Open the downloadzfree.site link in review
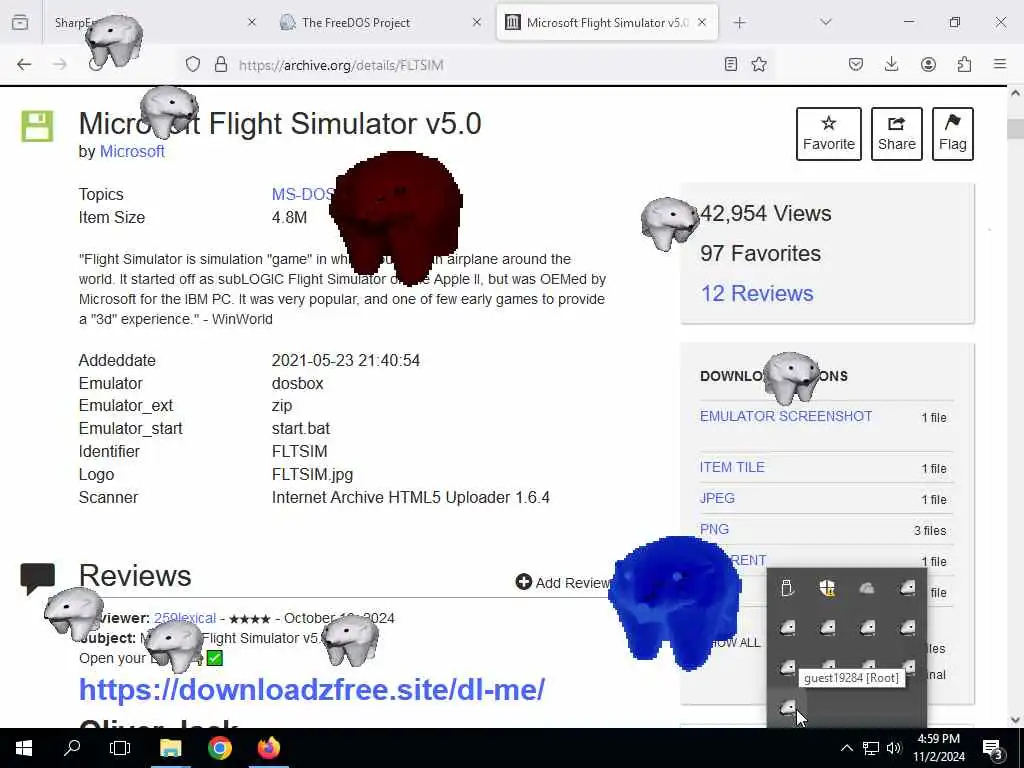 312,690
